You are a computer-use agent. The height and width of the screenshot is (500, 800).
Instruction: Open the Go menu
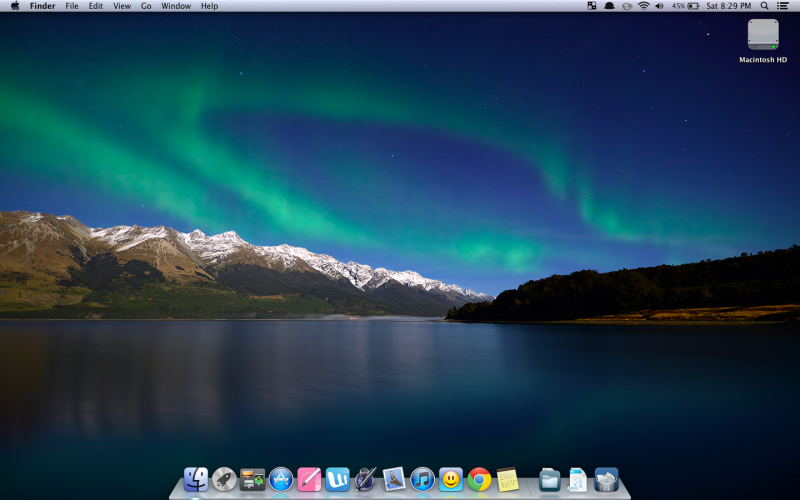(146, 6)
